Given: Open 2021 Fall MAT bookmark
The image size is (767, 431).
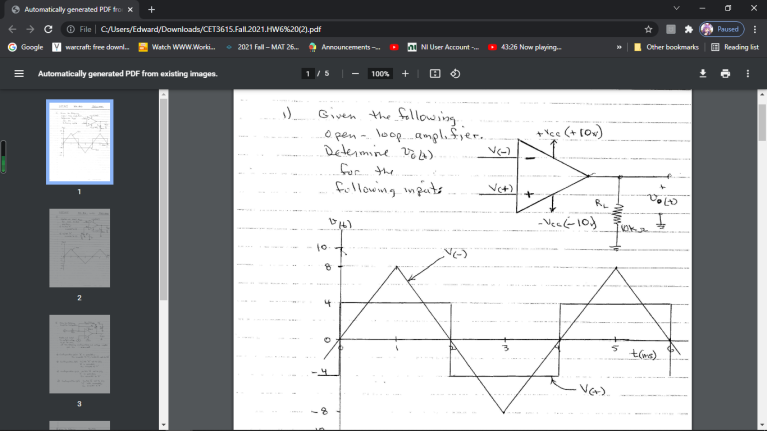Looking at the screenshot, I should click(263, 47).
